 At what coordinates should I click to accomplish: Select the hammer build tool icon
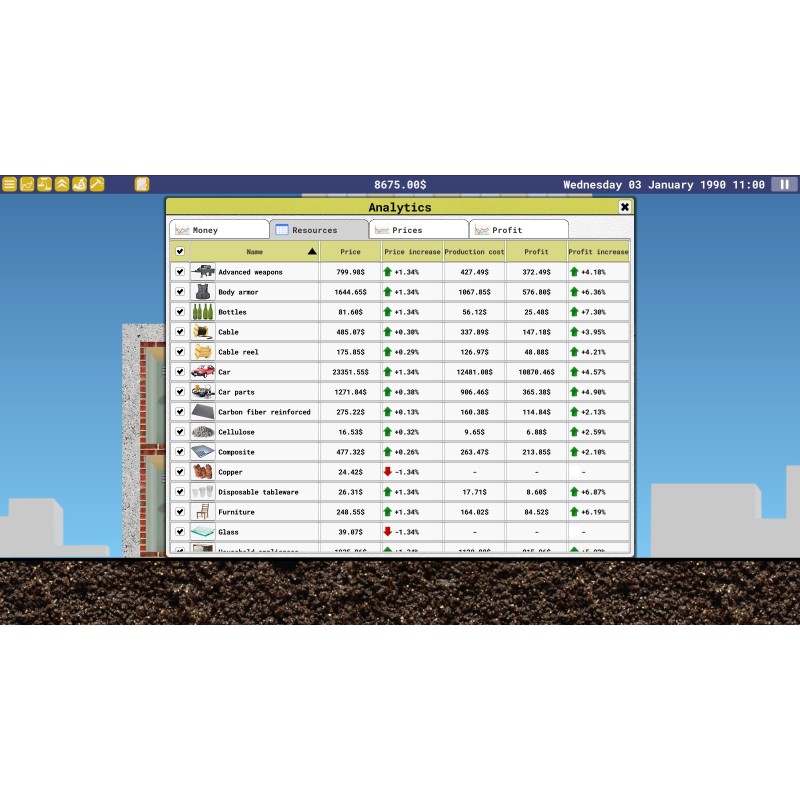click(97, 184)
